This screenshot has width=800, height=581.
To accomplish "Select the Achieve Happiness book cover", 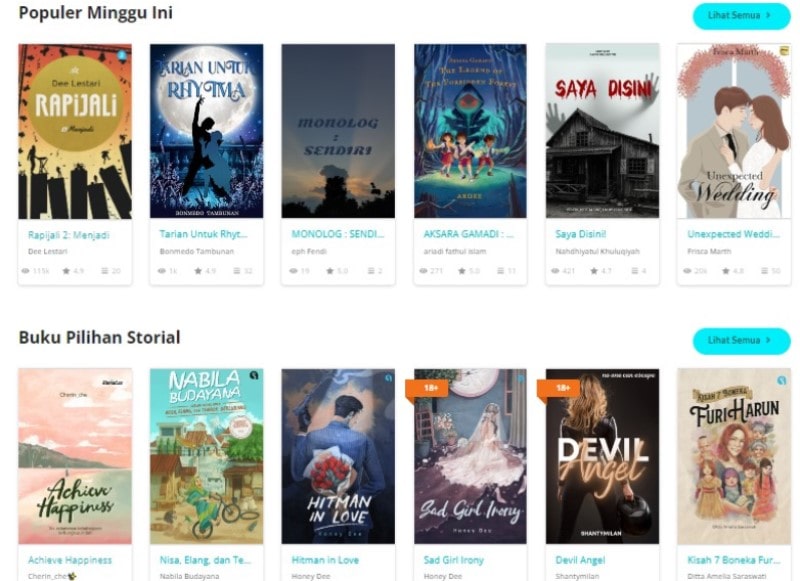I will tap(75, 456).
